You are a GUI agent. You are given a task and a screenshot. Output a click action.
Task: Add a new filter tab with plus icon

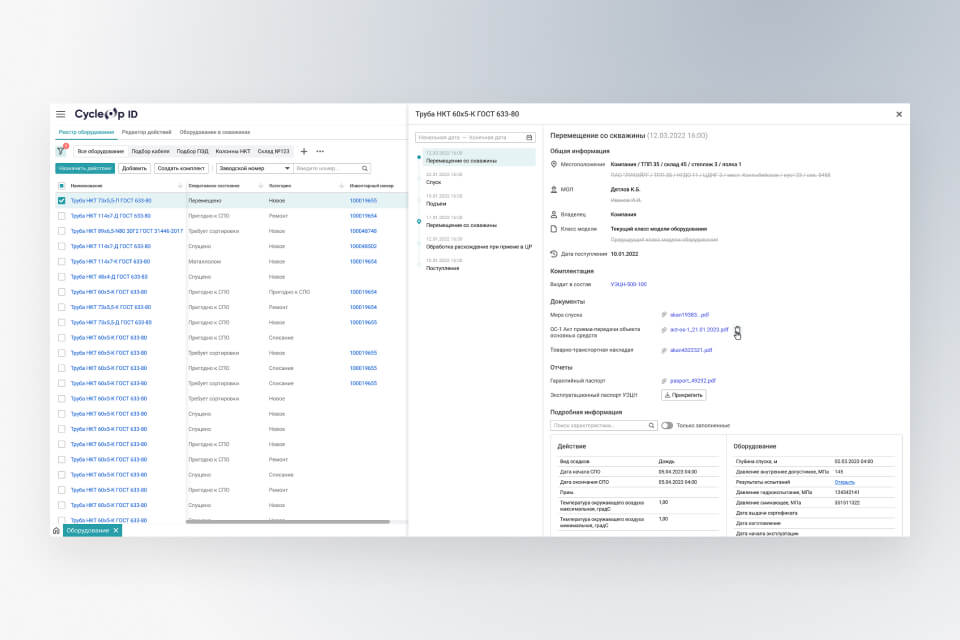pyautogui.click(x=304, y=151)
